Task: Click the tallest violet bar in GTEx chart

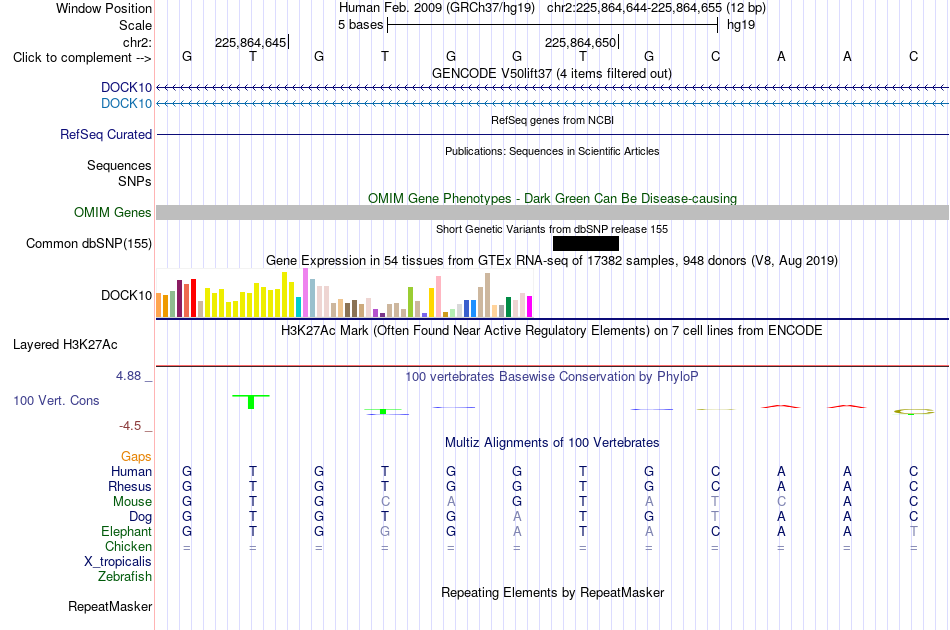Action: [x=305, y=293]
